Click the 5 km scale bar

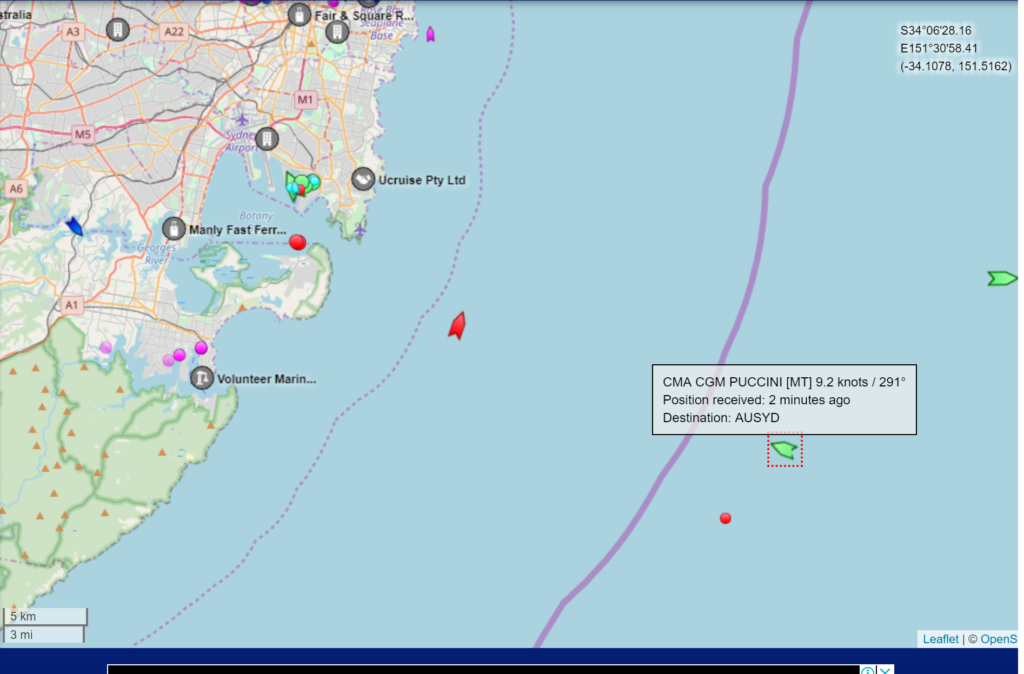(x=44, y=616)
